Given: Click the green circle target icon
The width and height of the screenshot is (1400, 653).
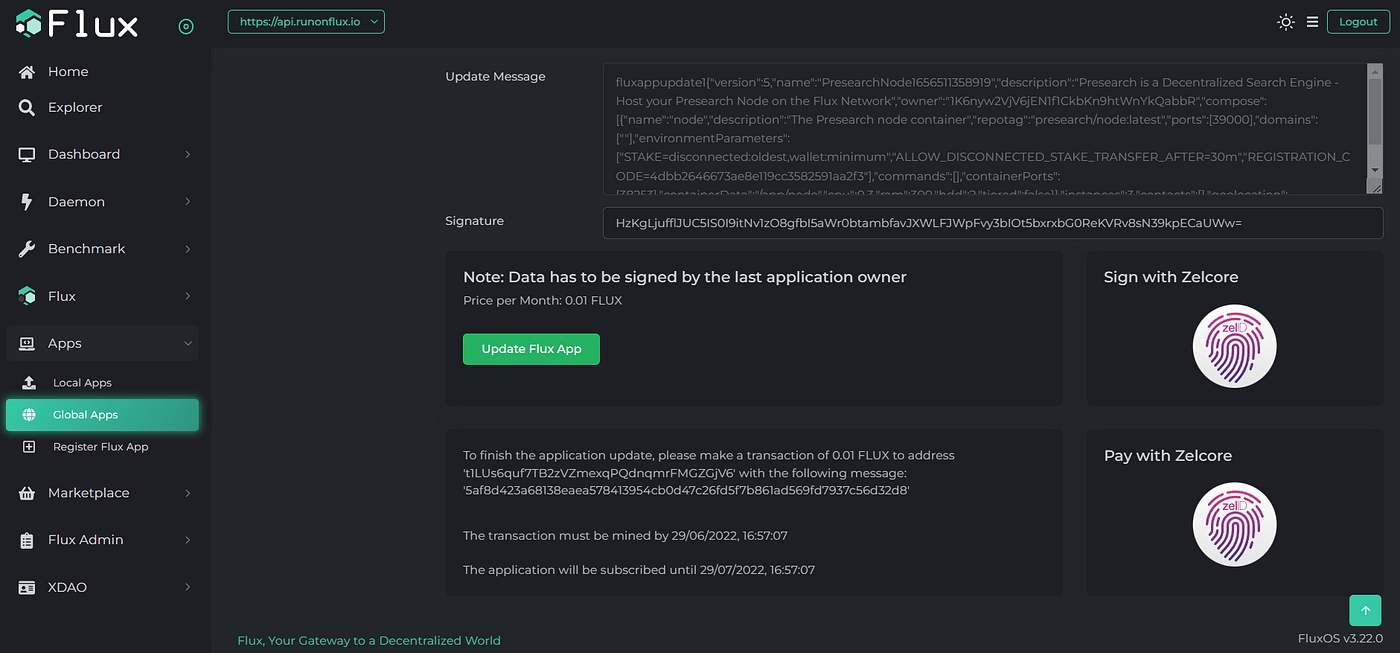Looking at the screenshot, I should click(186, 26).
